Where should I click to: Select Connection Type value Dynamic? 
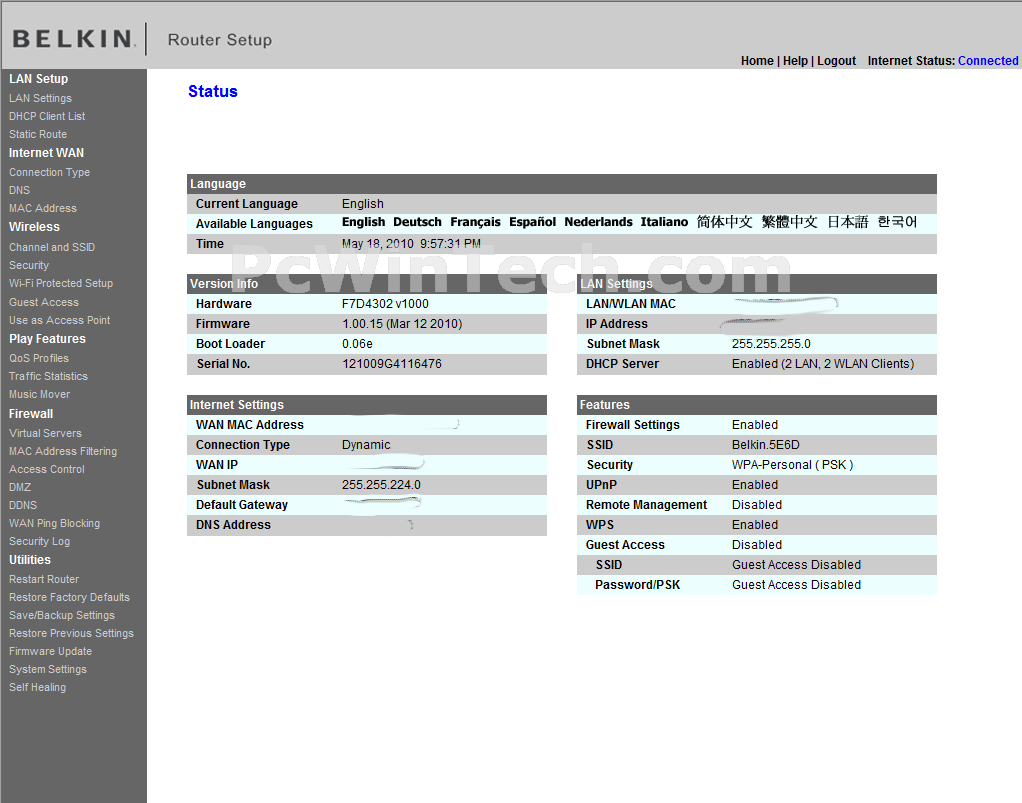pos(366,445)
